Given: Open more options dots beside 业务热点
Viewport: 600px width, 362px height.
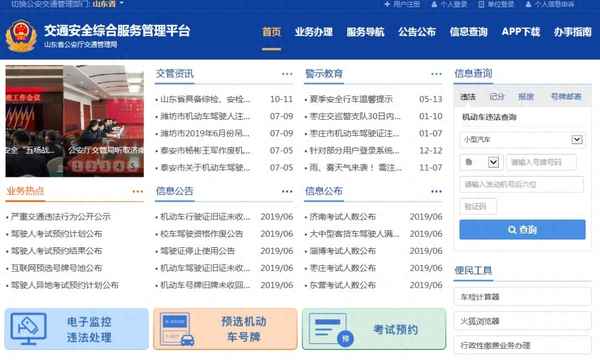Looking at the screenshot, I should pos(138,191).
